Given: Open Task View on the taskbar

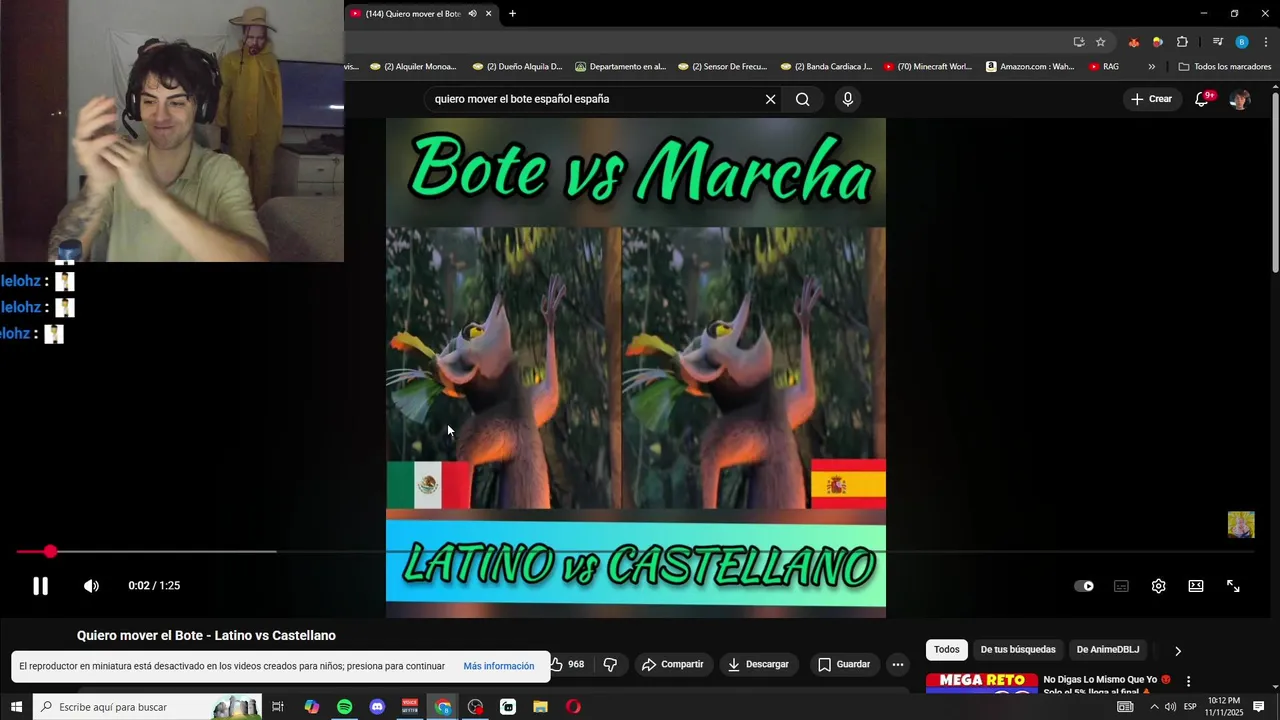Looking at the screenshot, I should (278, 707).
